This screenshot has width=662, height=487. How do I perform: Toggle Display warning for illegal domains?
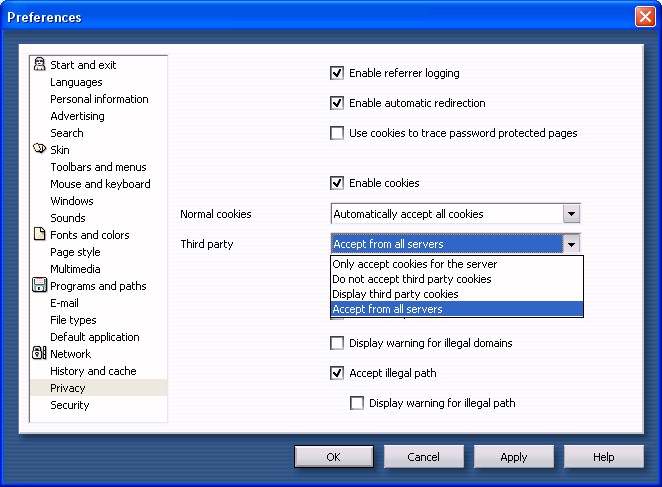337,343
